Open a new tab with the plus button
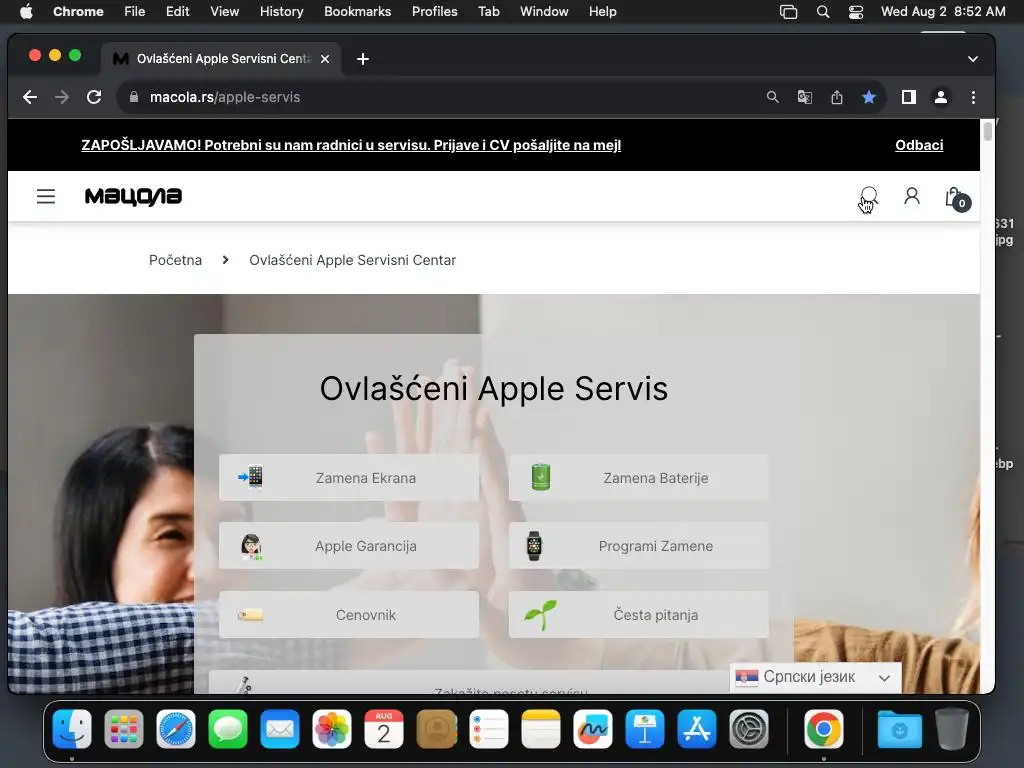The height and width of the screenshot is (768, 1024). (363, 59)
